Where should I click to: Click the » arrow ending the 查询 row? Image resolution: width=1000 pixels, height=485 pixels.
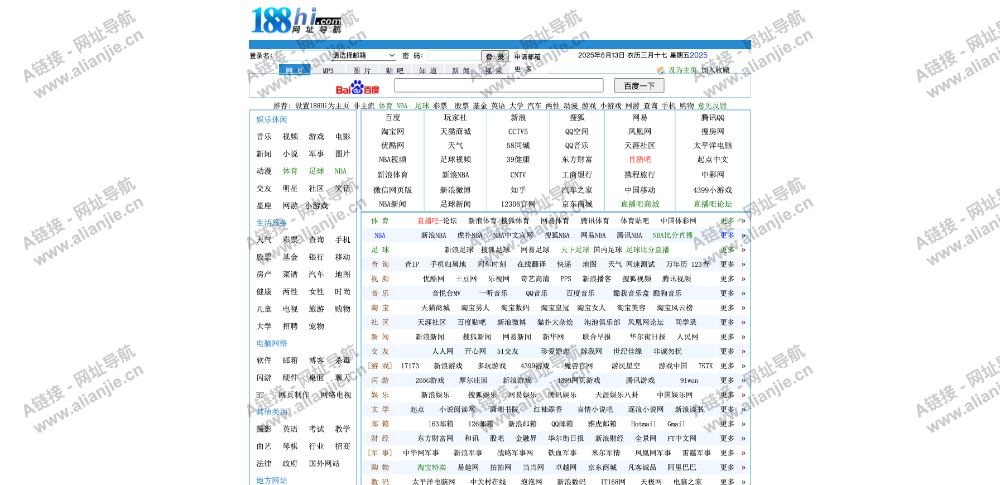coord(742,264)
